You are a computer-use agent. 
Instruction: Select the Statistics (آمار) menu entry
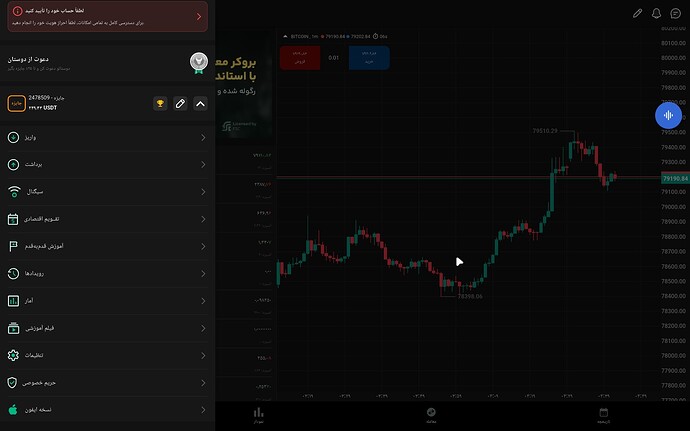point(107,301)
